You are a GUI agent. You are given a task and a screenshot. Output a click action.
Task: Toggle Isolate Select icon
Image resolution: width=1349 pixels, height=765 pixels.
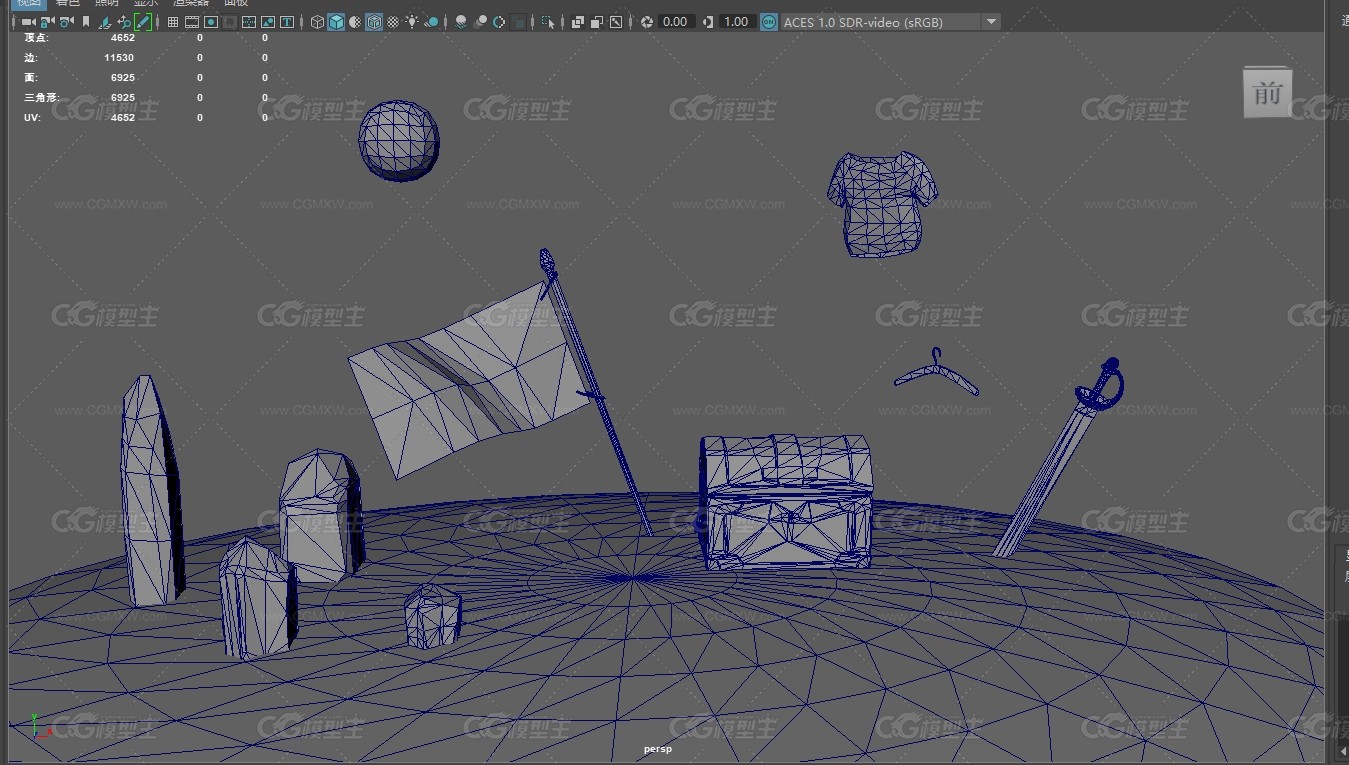[547, 21]
